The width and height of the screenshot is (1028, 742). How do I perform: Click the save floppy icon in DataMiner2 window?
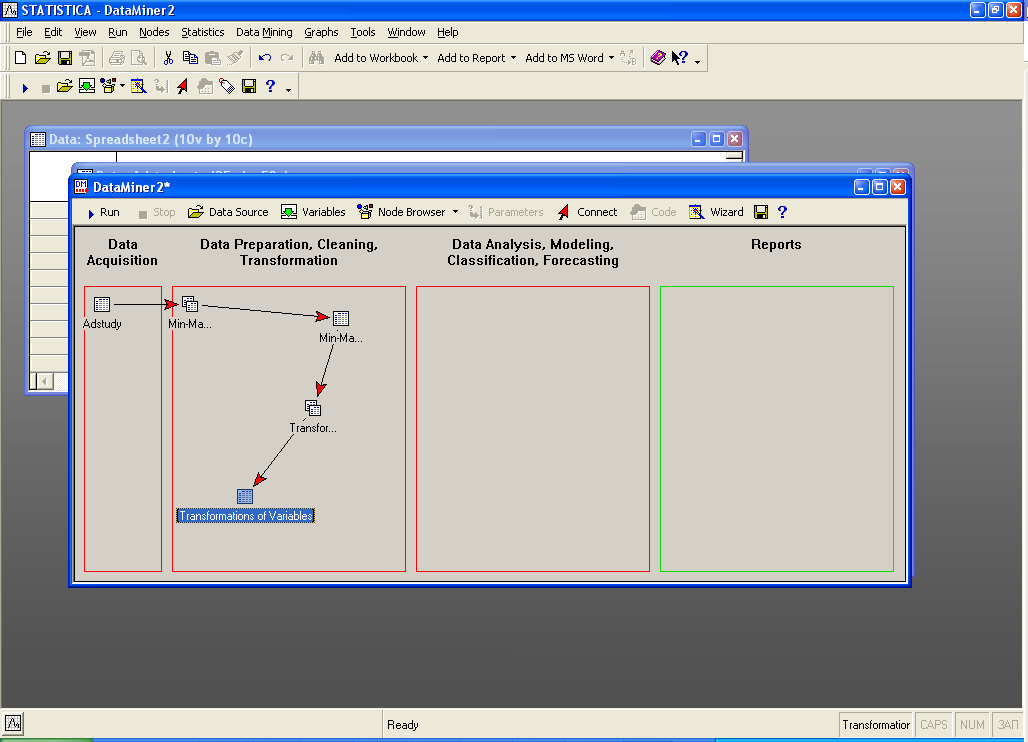coord(761,212)
